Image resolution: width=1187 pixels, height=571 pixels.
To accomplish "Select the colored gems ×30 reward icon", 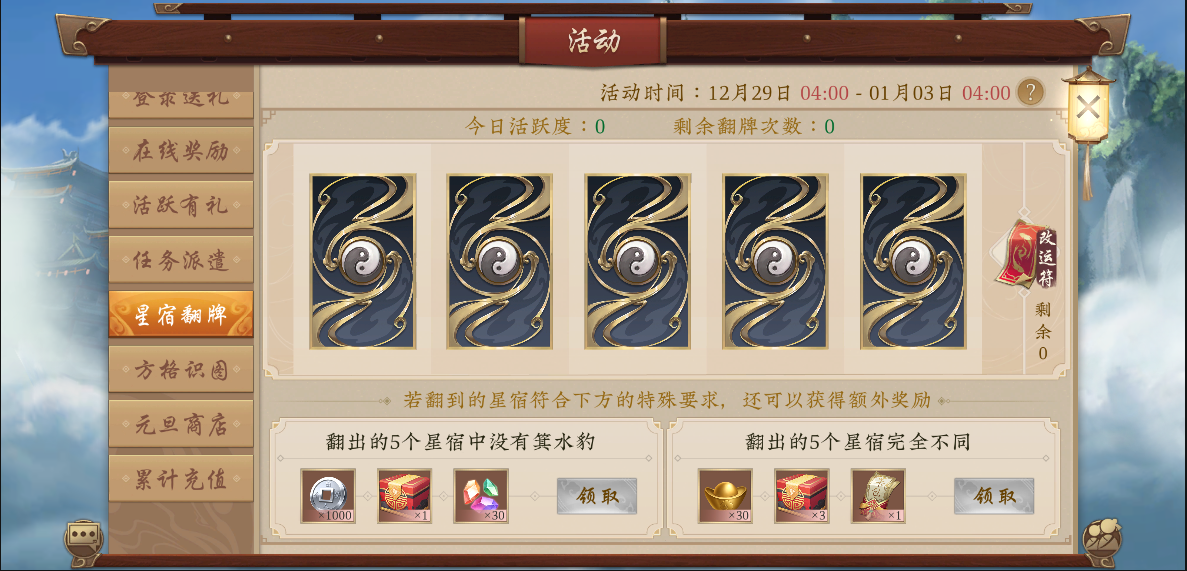I will [481, 496].
